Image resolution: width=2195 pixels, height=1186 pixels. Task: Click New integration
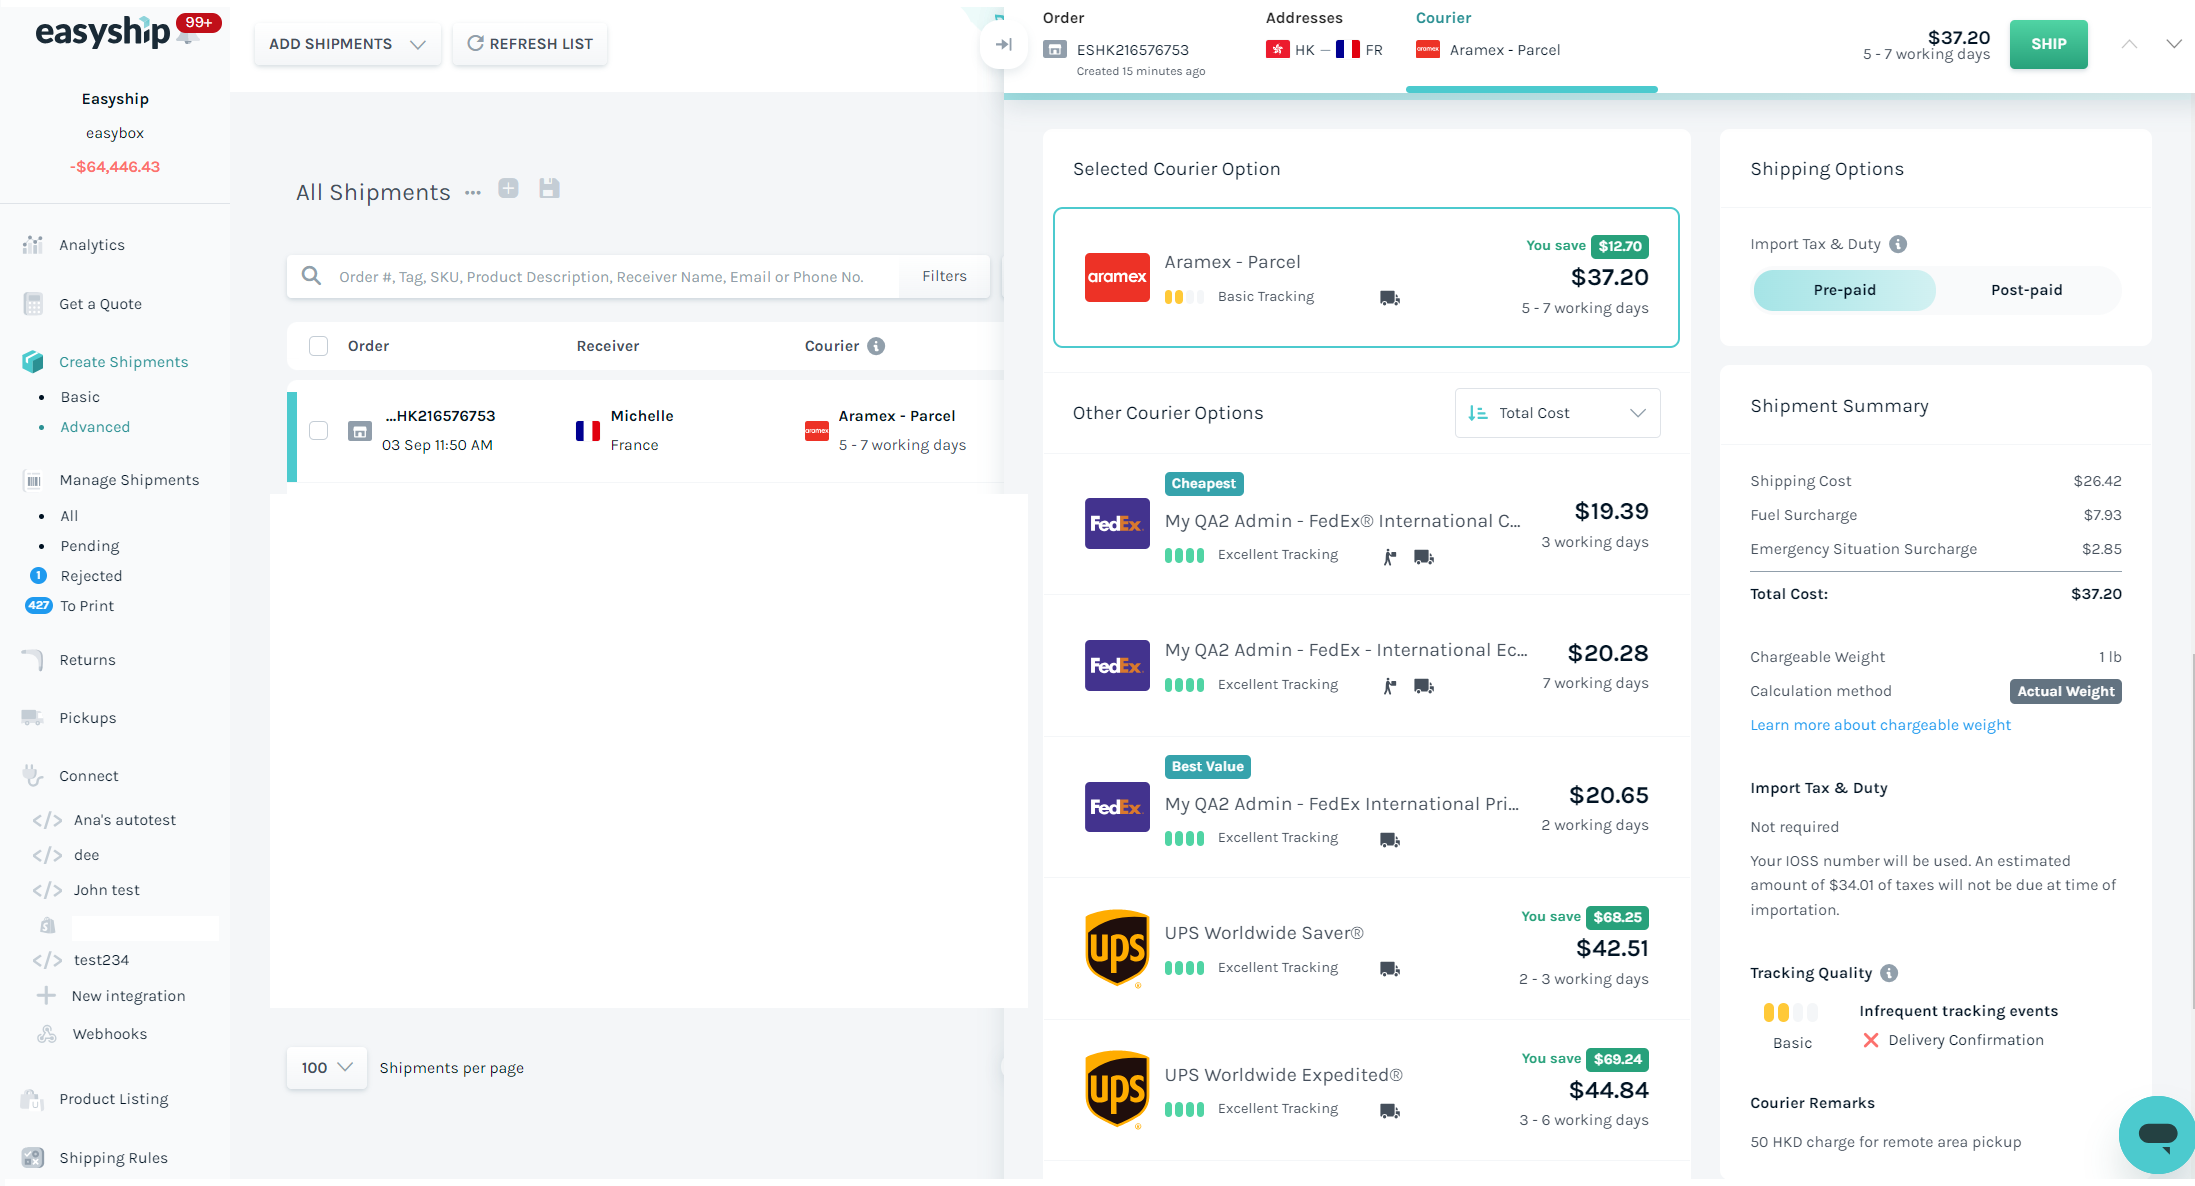coord(128,996)
